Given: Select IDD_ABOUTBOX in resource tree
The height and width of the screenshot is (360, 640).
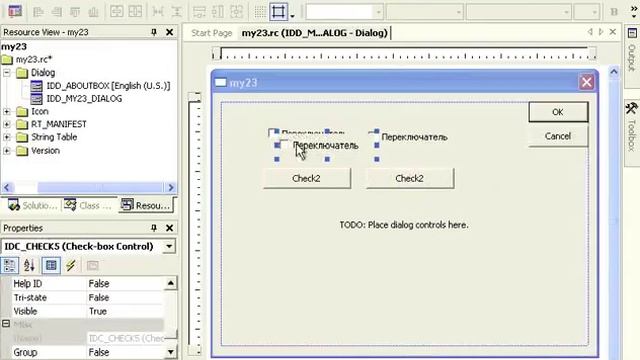Looking at the screenshot, I should pyautogui.click(x=108, y=86).
